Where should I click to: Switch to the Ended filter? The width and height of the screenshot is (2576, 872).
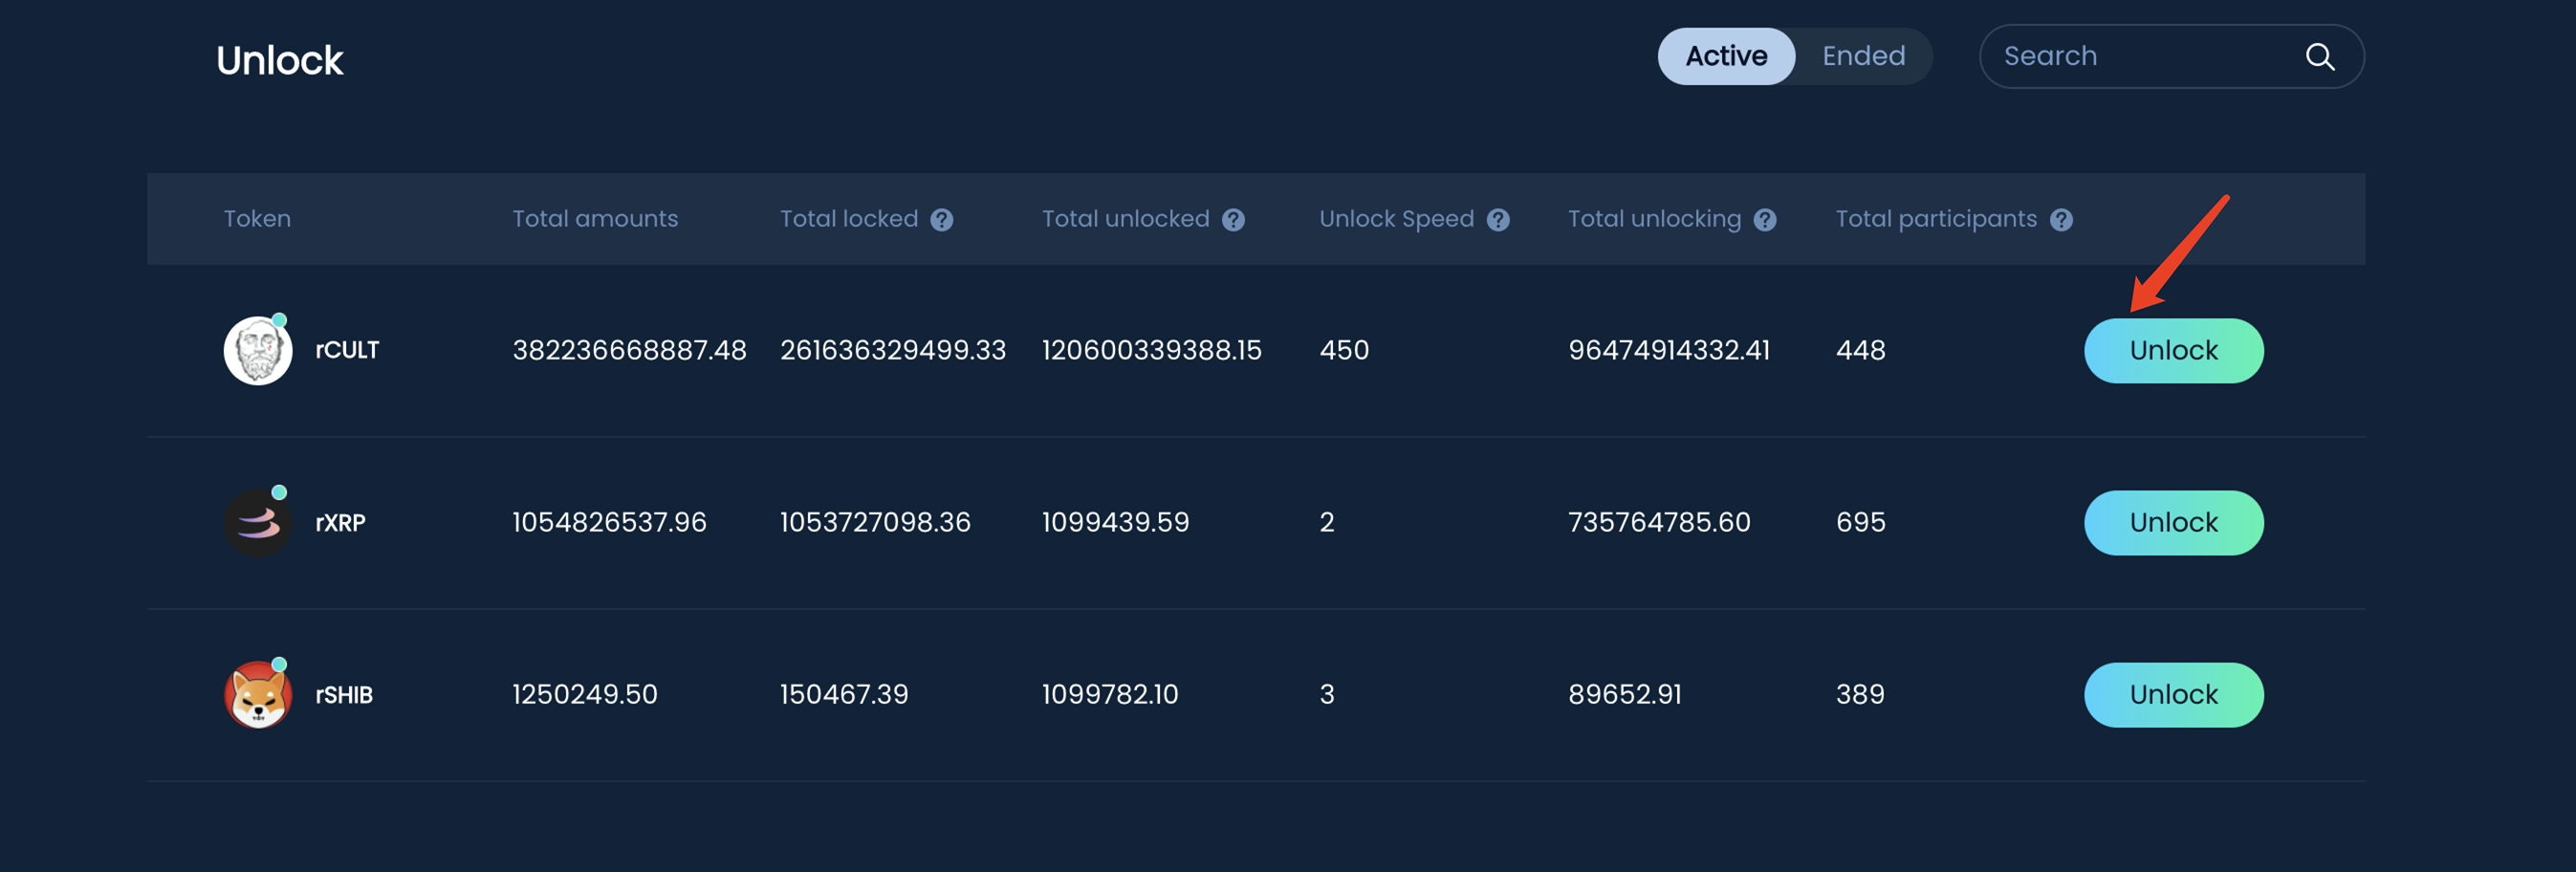[x=1862, y=57]
